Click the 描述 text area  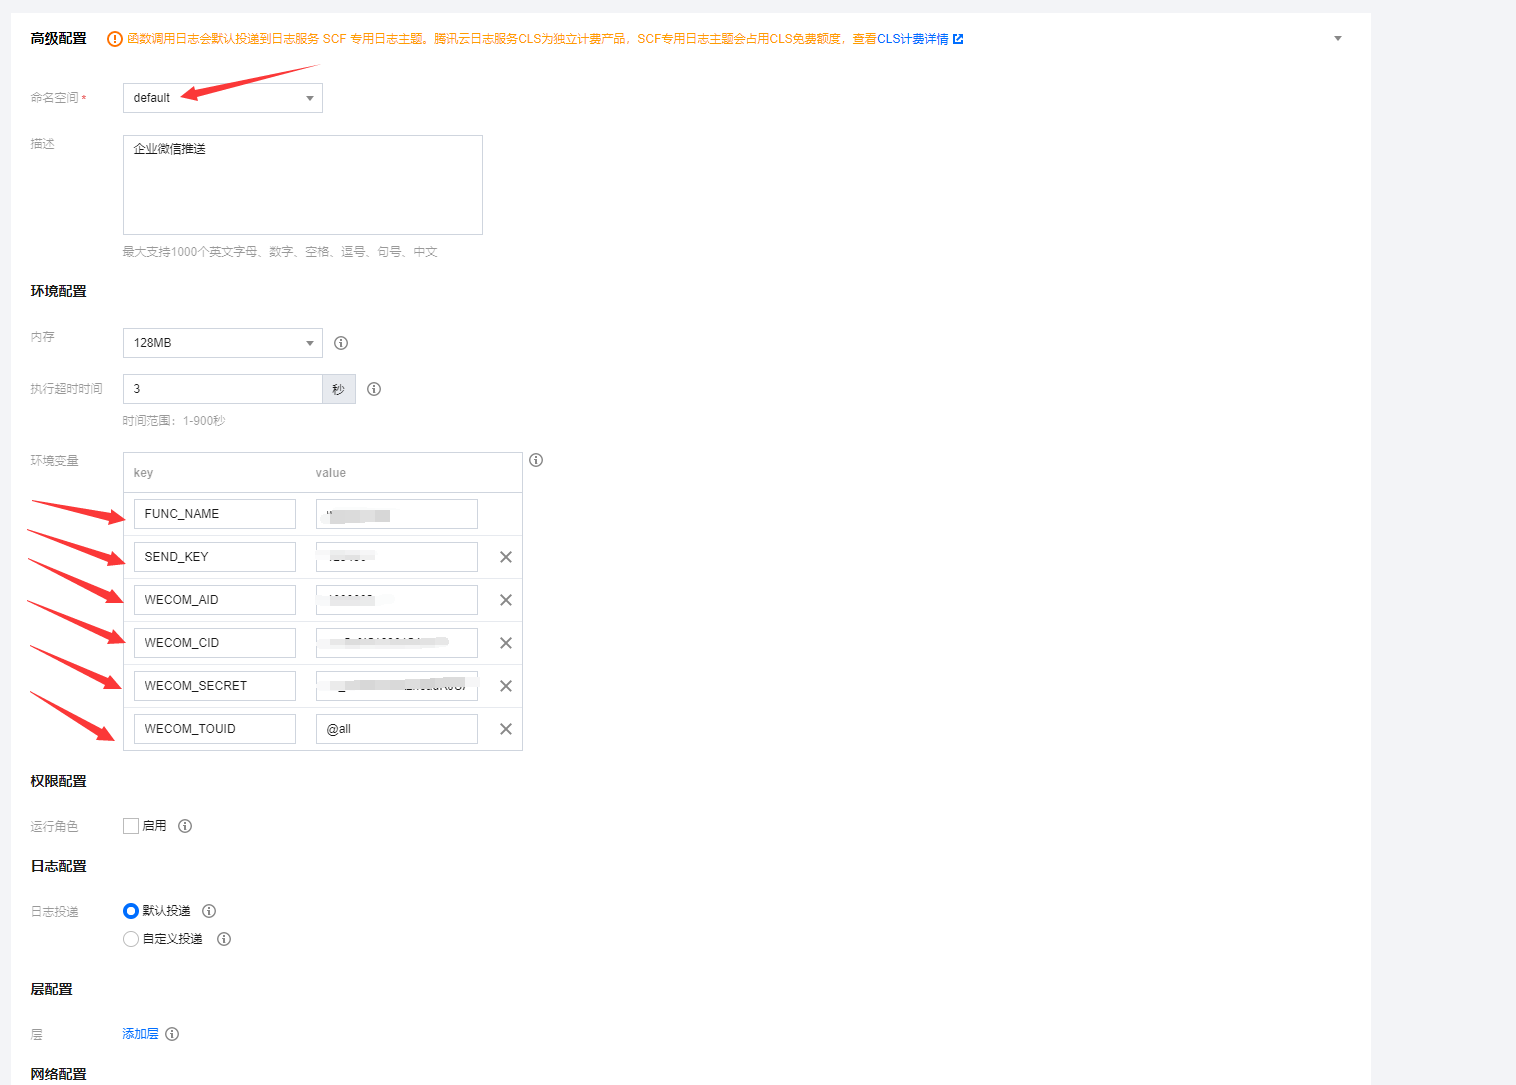click(303, 185)
